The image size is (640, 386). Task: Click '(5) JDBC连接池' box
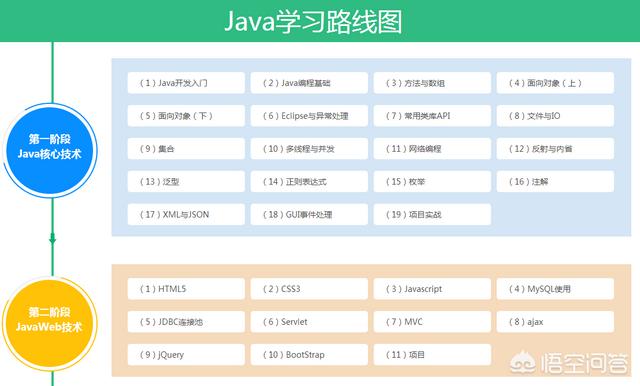pyautogui.click(x=186, y=322)
